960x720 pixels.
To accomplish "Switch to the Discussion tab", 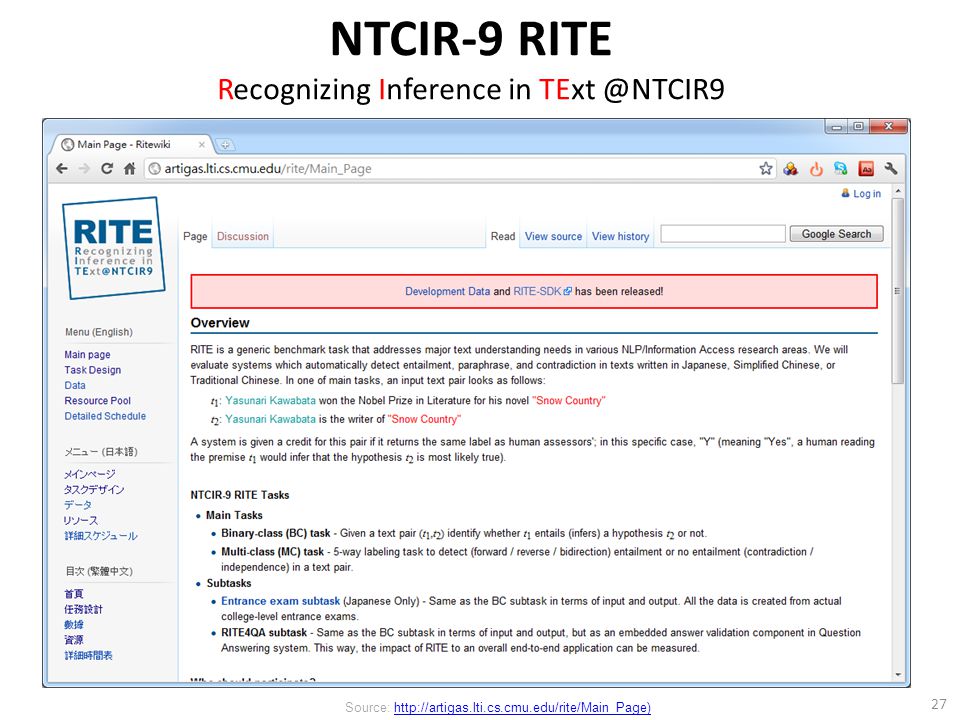I will point(242,236).
